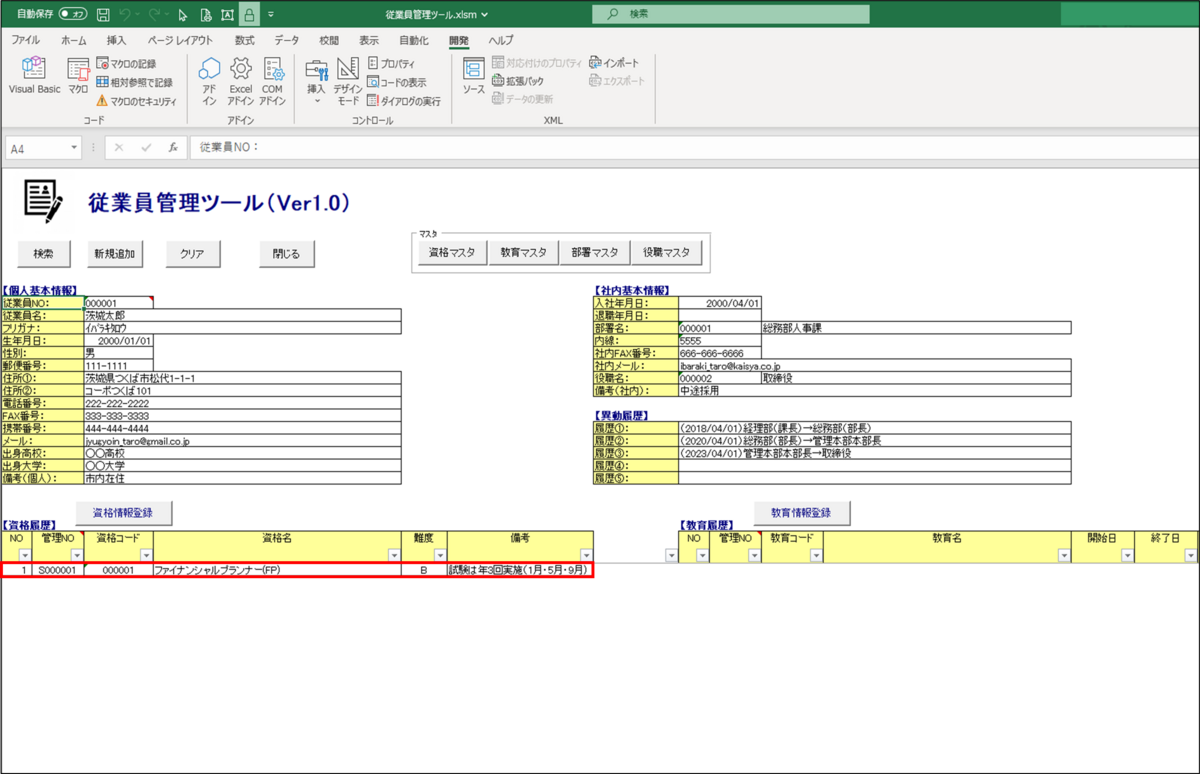Open the Name Box dropdown arrow
1200x774 pixels.
click(x=75, y=148)
